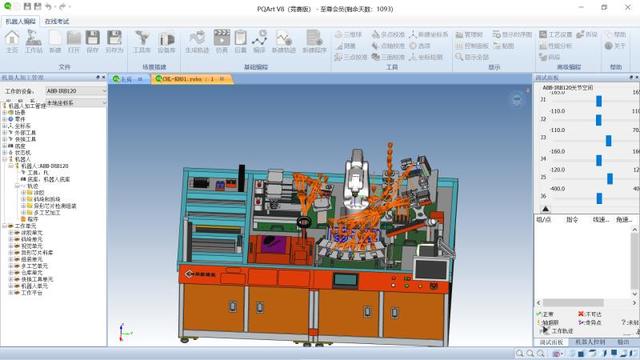The height and width of the screenshot is (360, 640).
Task: Switch to 输出 output tab at bottom right
Action: (x=623, y=342)
